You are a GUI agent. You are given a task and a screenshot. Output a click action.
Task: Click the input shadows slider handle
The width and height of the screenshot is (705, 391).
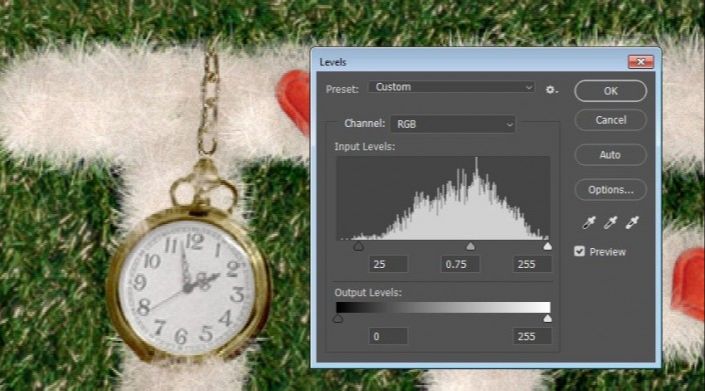358,246
